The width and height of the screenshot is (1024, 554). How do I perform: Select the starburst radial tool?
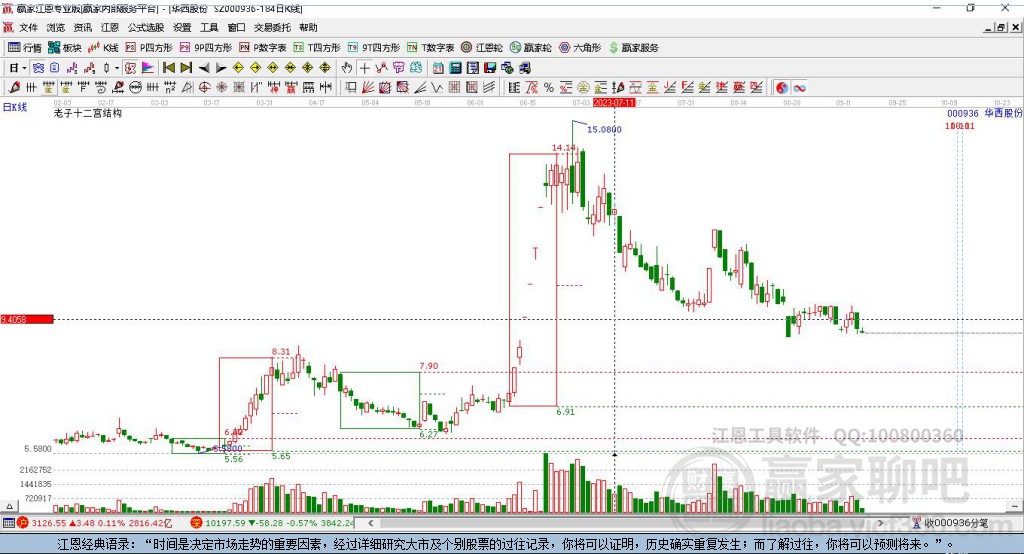point(221,88)
